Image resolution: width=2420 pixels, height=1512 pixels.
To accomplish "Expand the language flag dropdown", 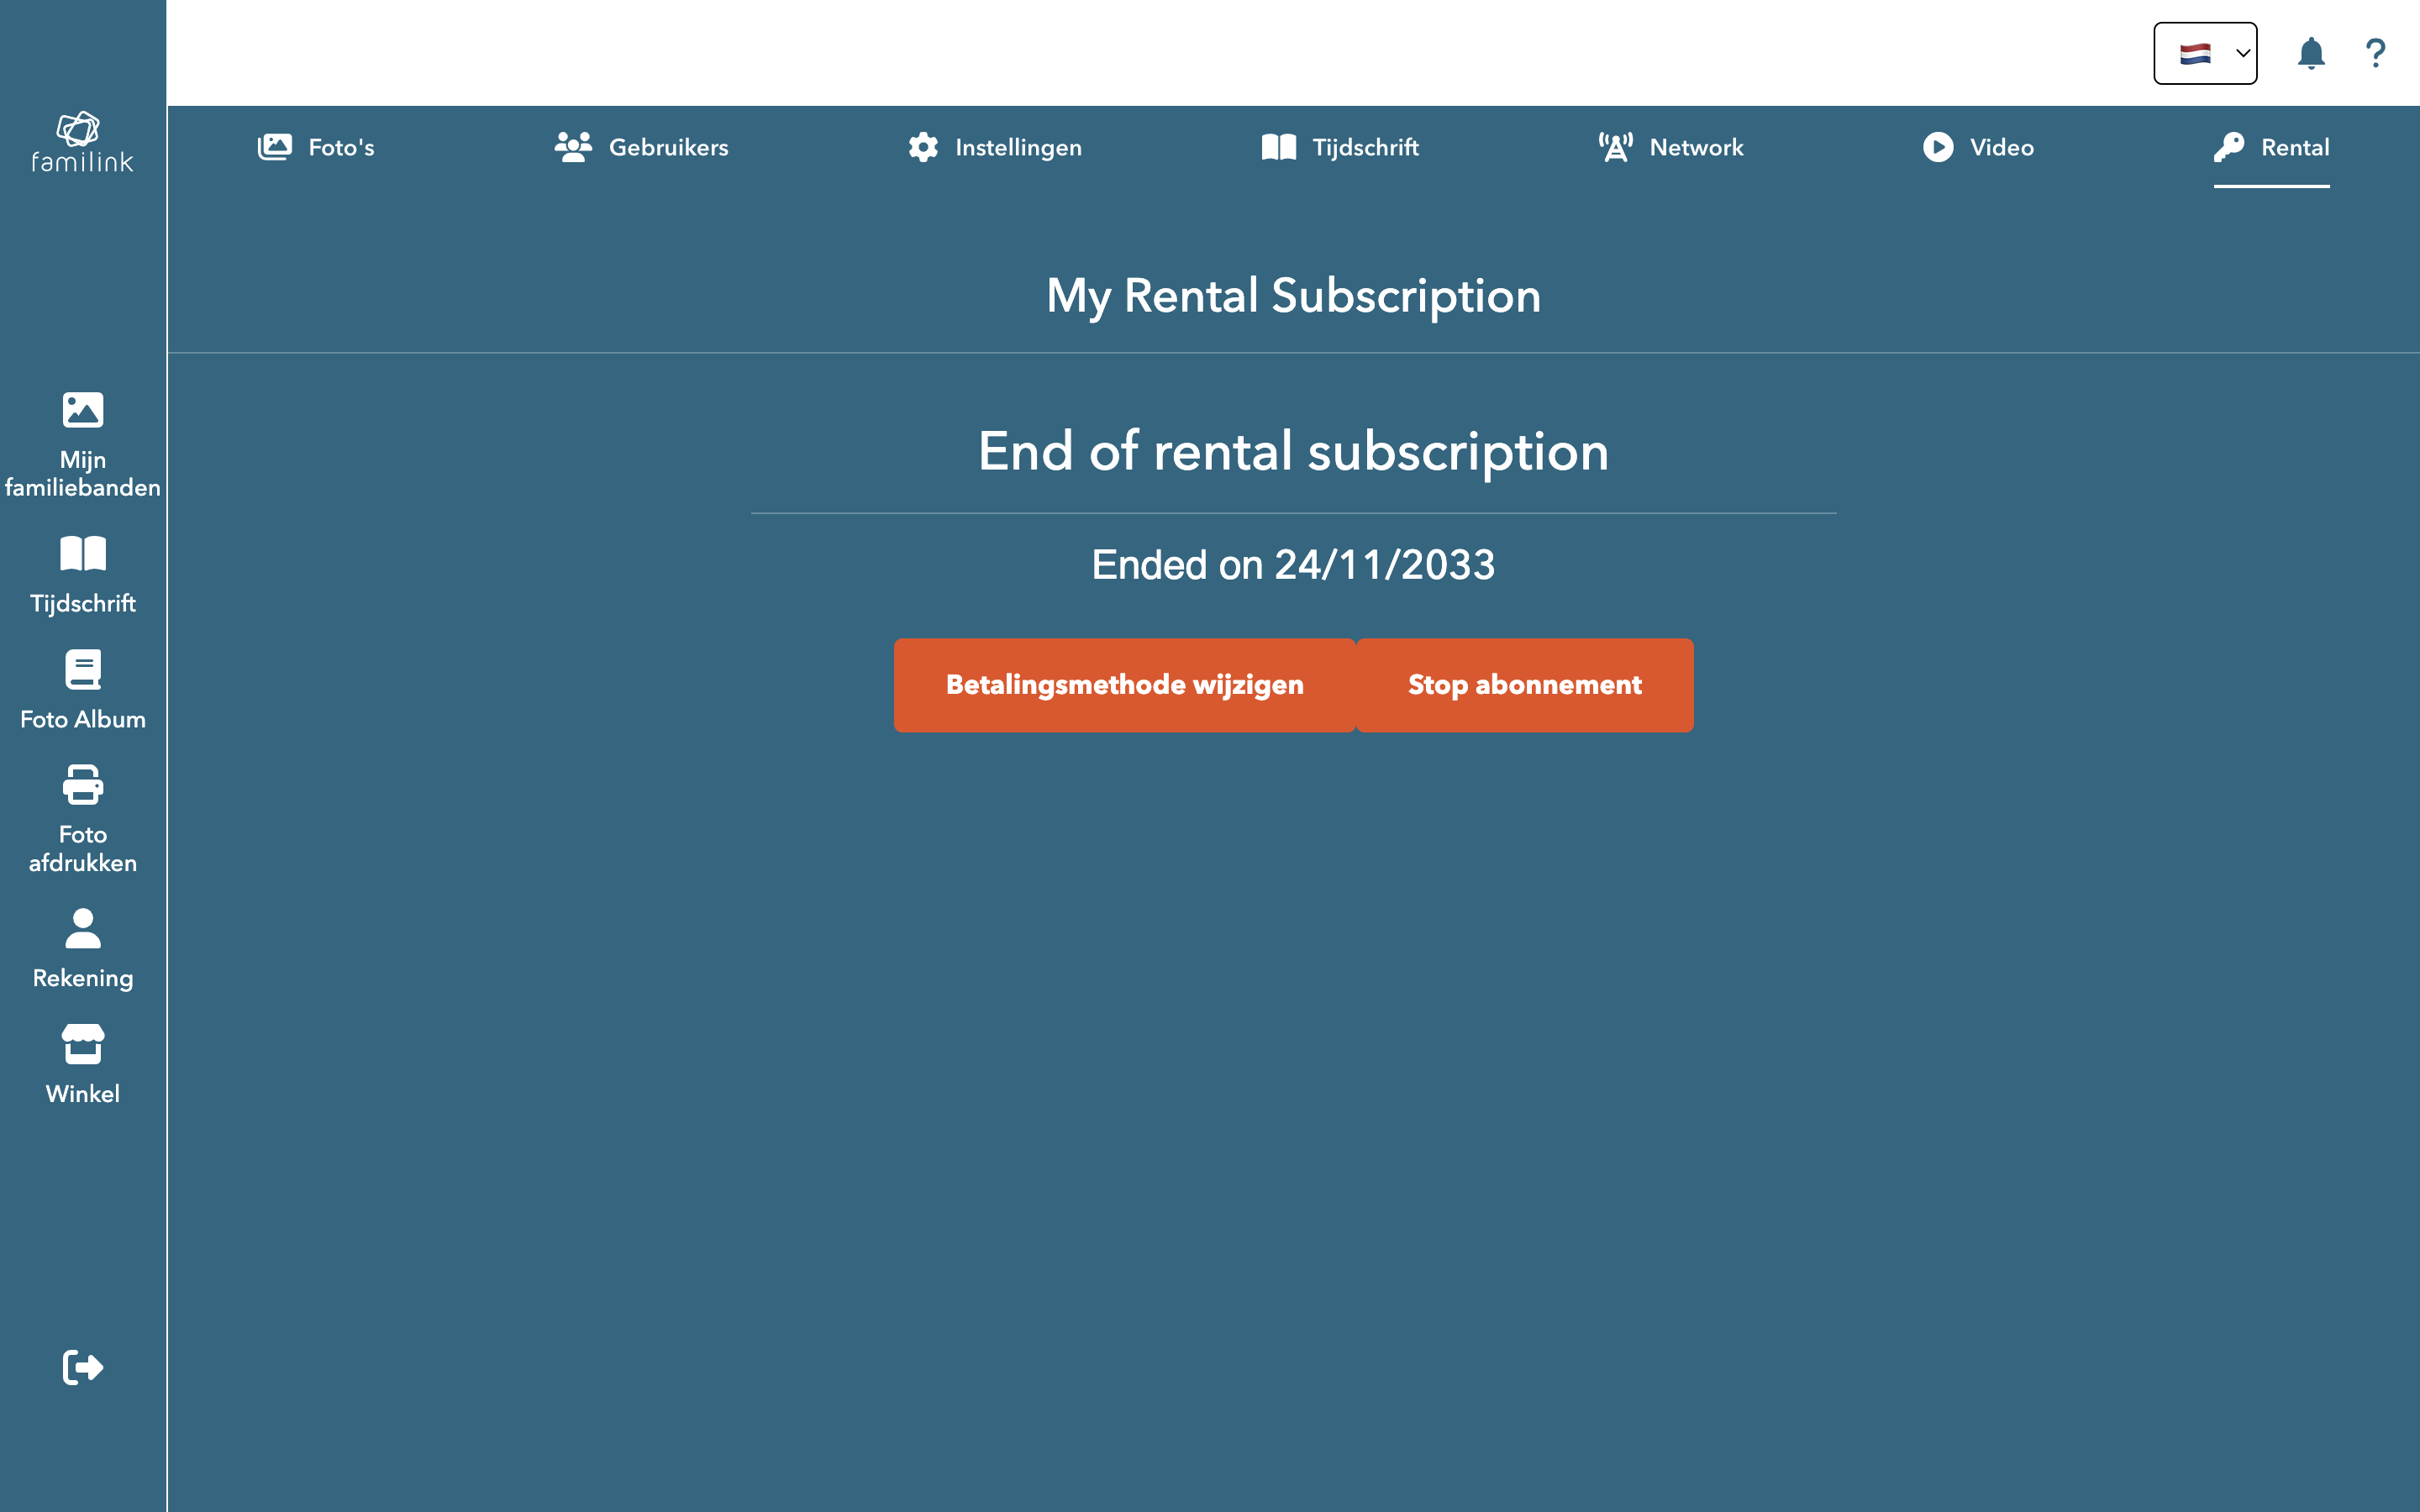I will [2204, 53].
